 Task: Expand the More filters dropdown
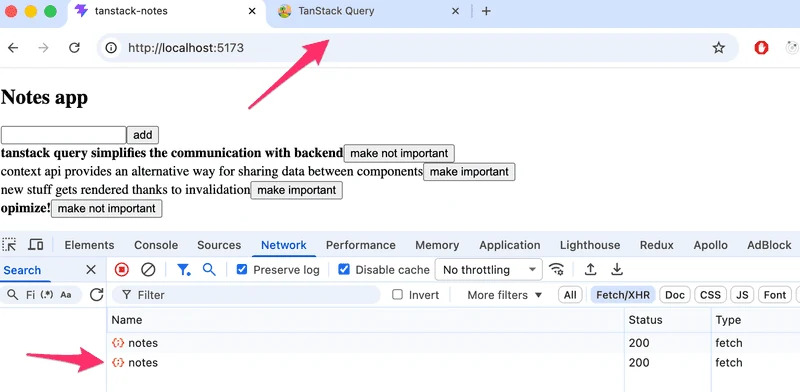(504, 295)
